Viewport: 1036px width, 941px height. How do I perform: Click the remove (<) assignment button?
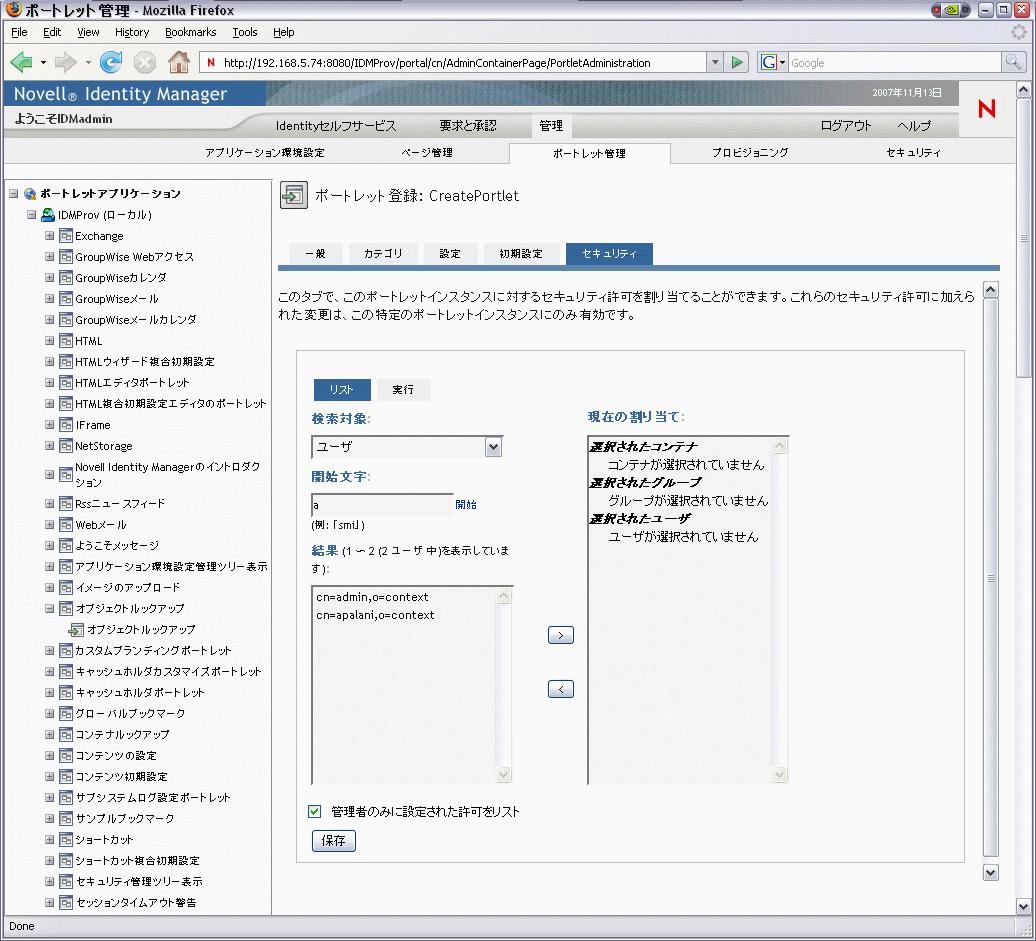tap(561, 689)
